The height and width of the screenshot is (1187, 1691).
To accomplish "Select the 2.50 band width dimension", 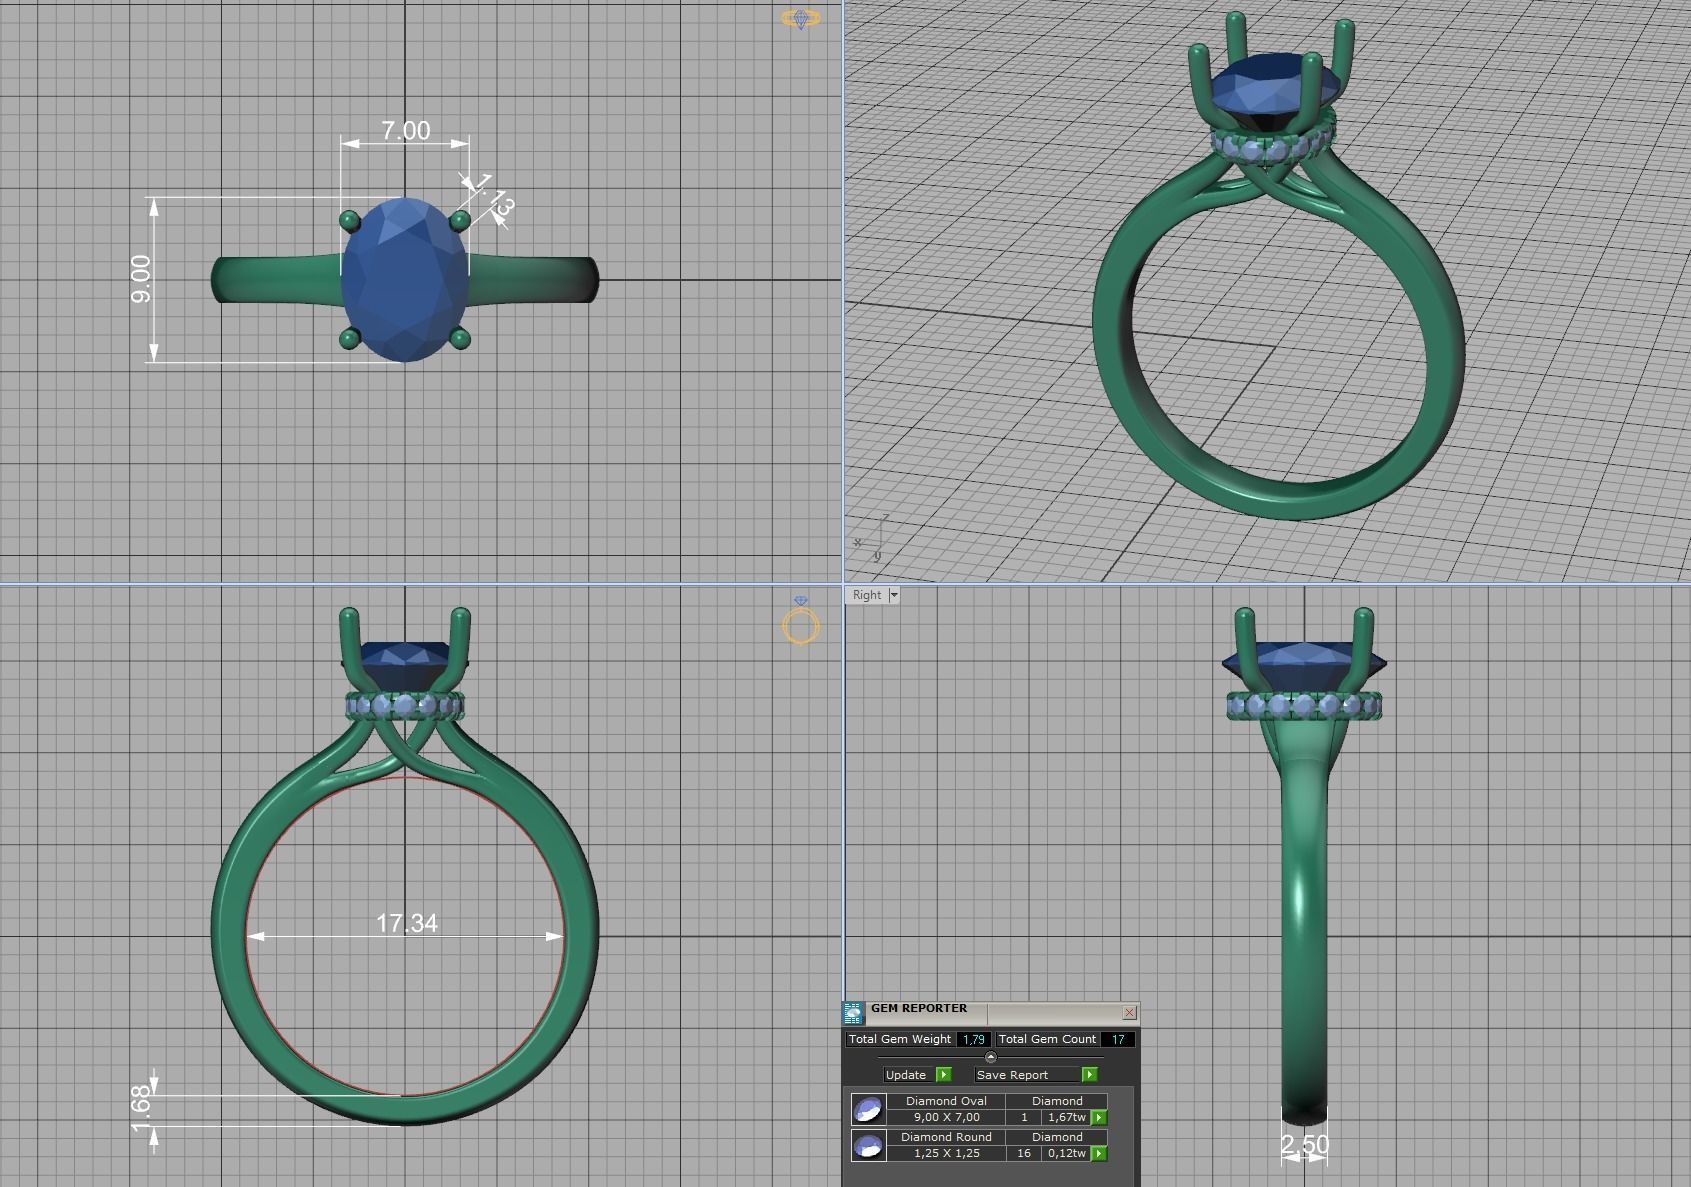I will coord(1305,1144).
